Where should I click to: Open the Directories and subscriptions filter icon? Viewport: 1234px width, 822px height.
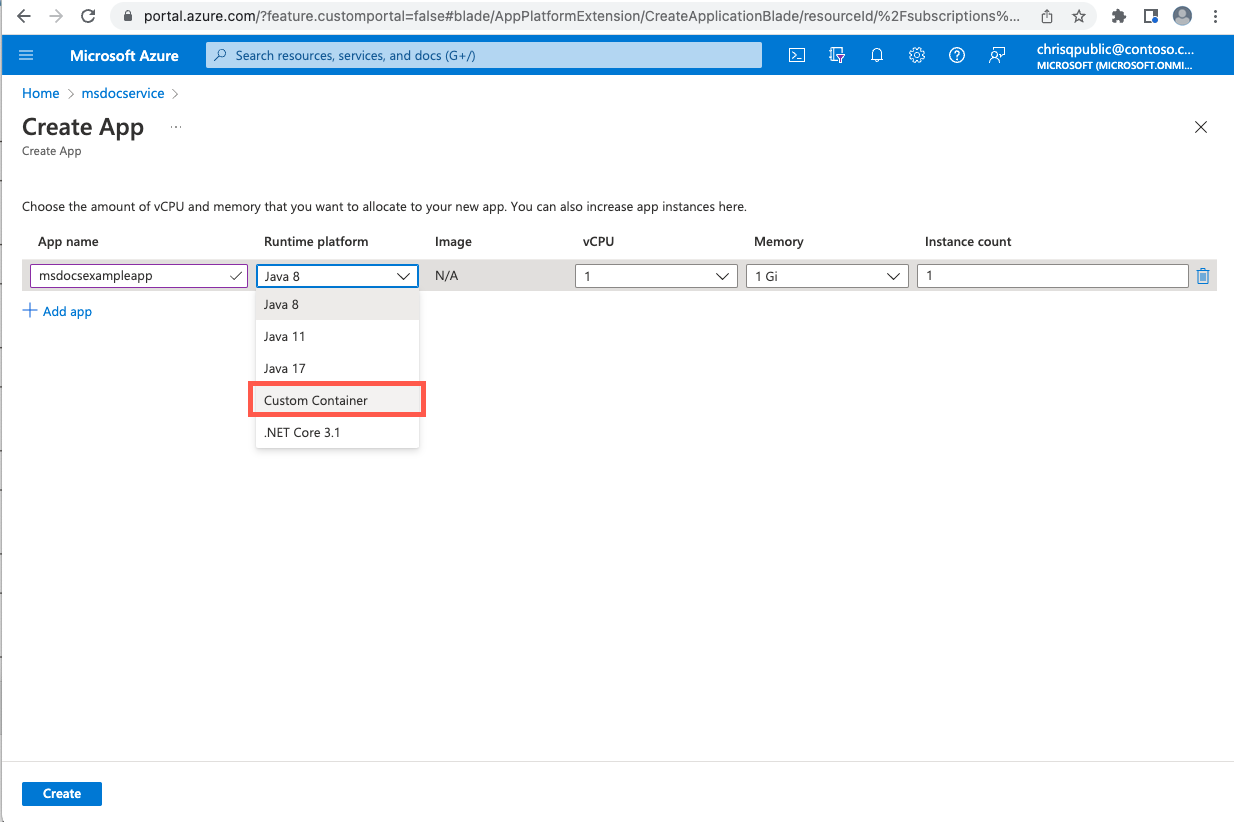[837, 55]
